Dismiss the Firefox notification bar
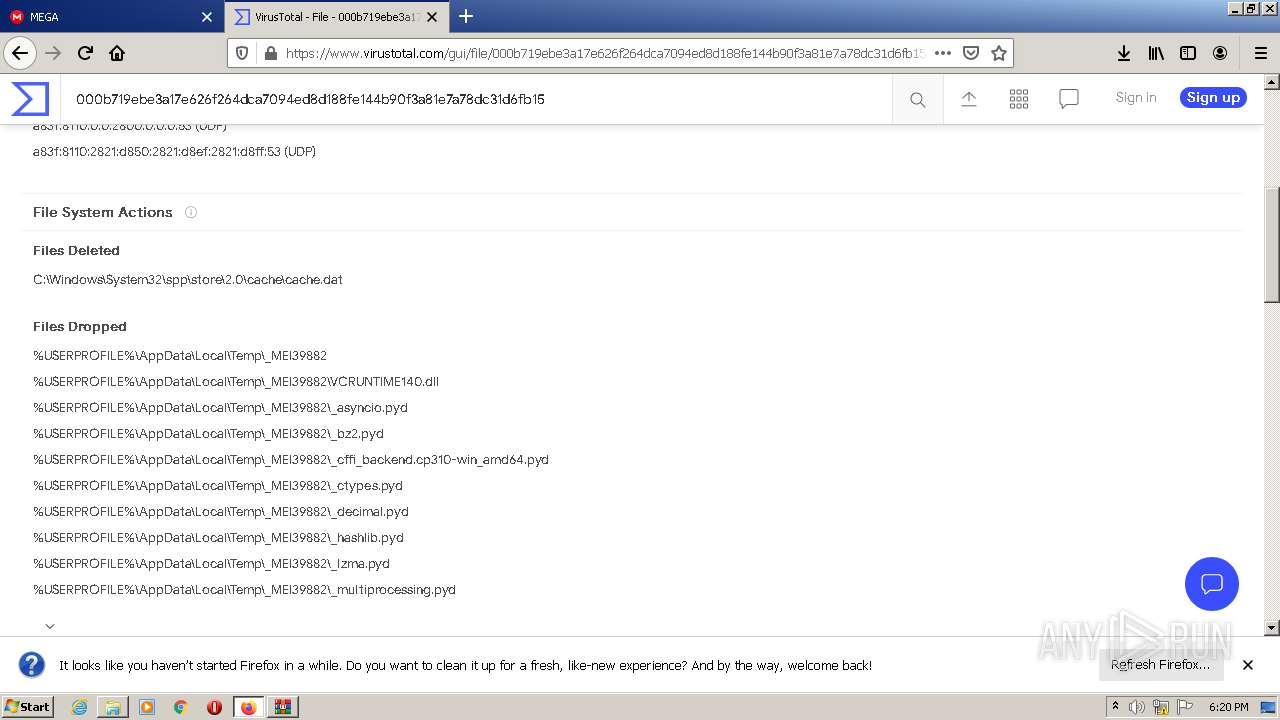1280x720 pixels. [1247, 665]
